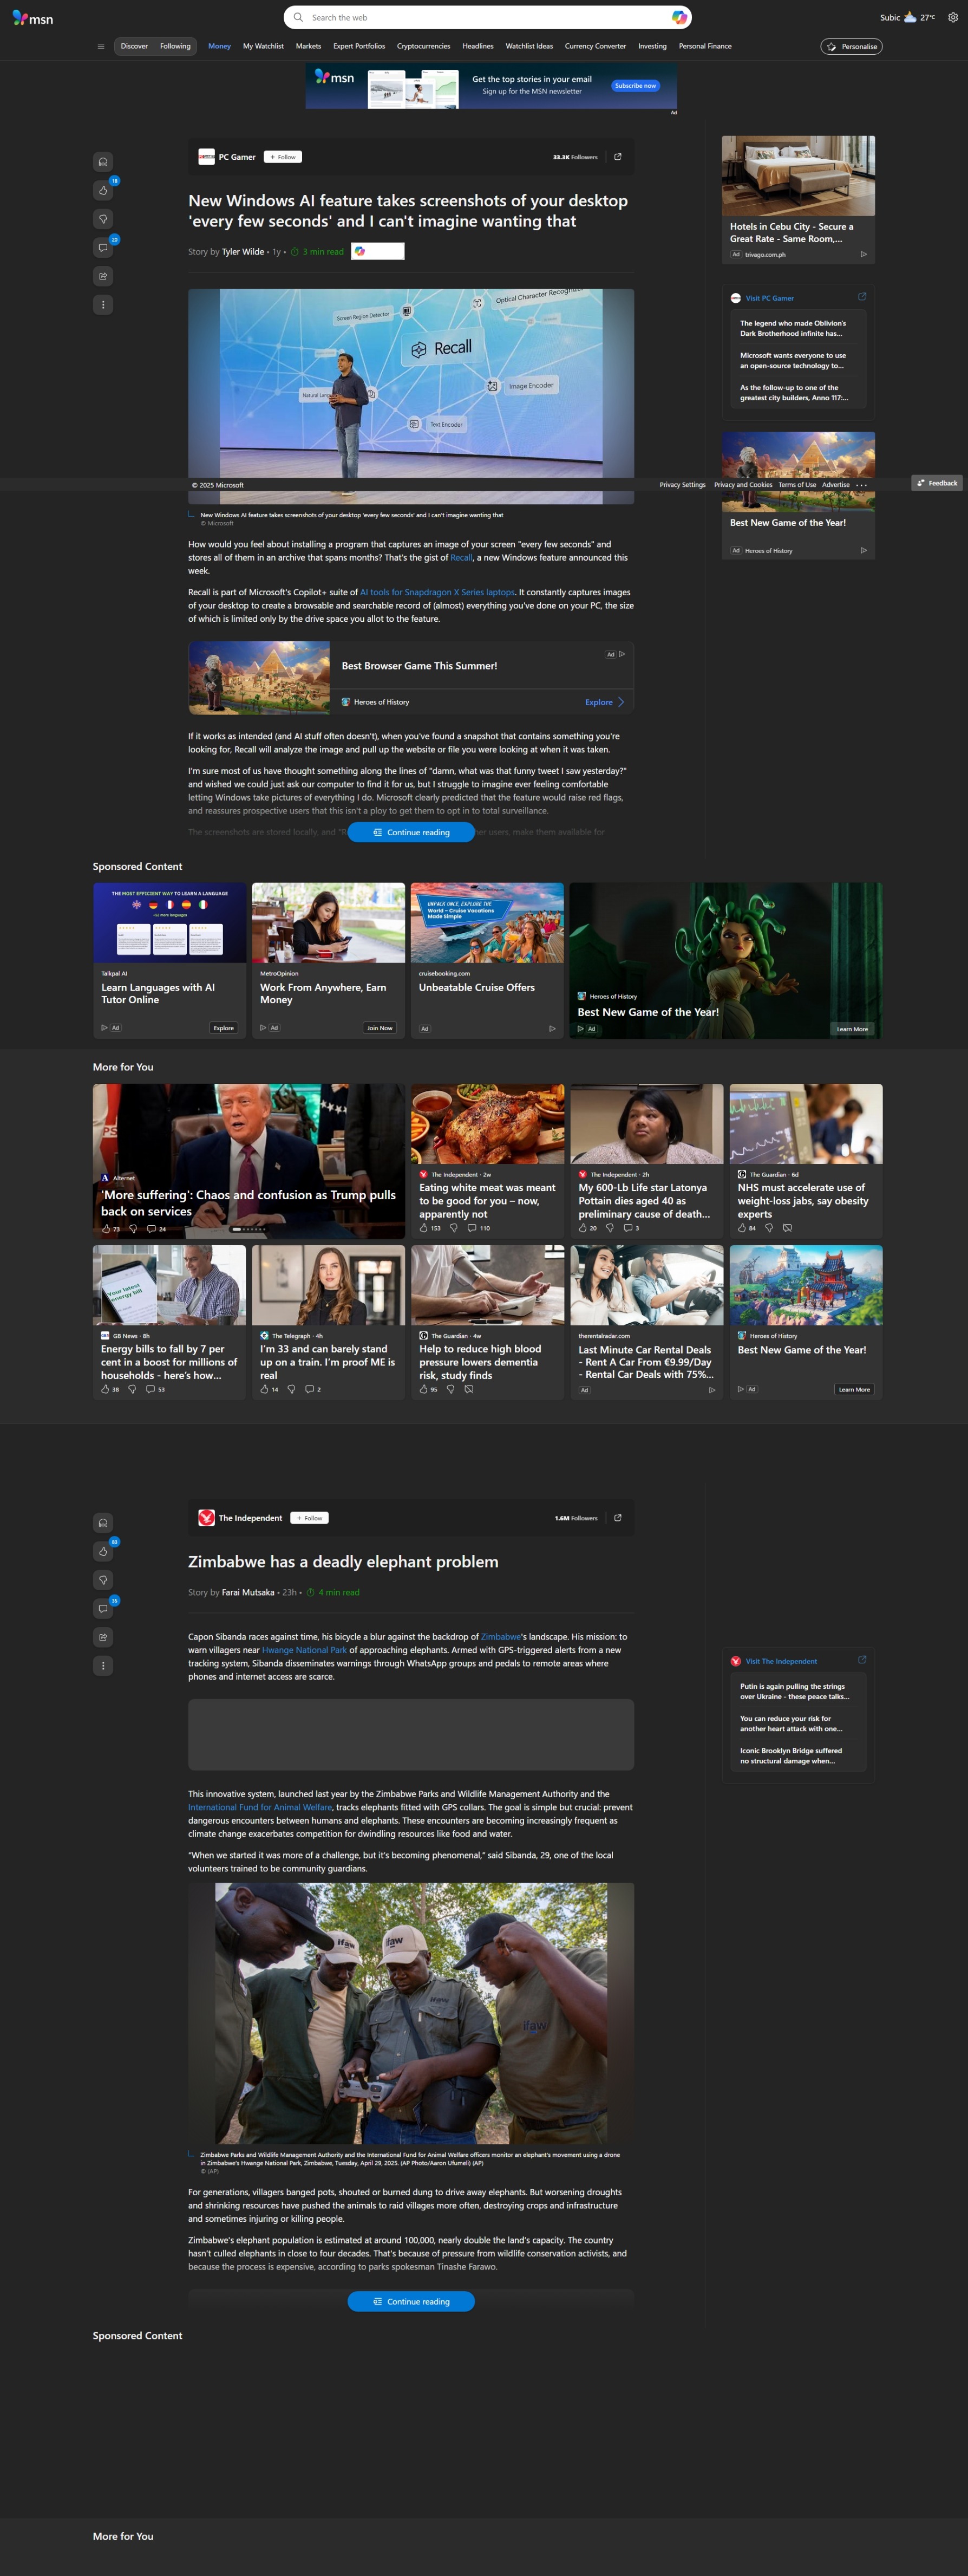Dislike the Zimbabwe elephant article

pyautogui.click(x=103, y=1580)
